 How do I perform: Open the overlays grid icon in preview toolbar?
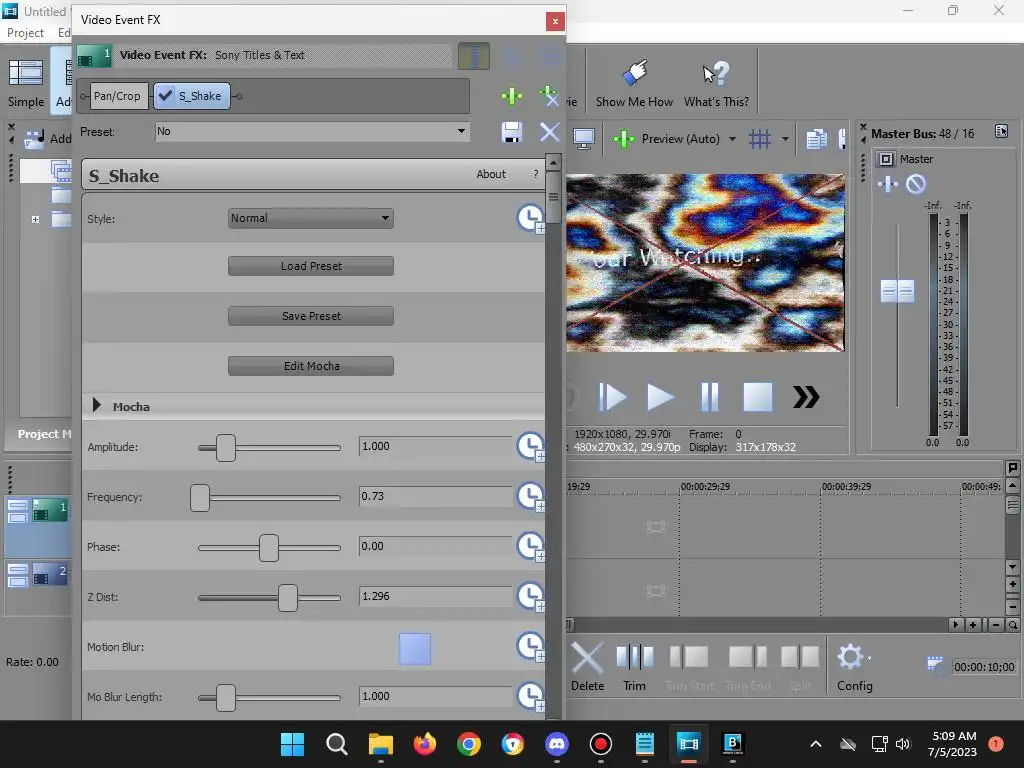point(760,138)
